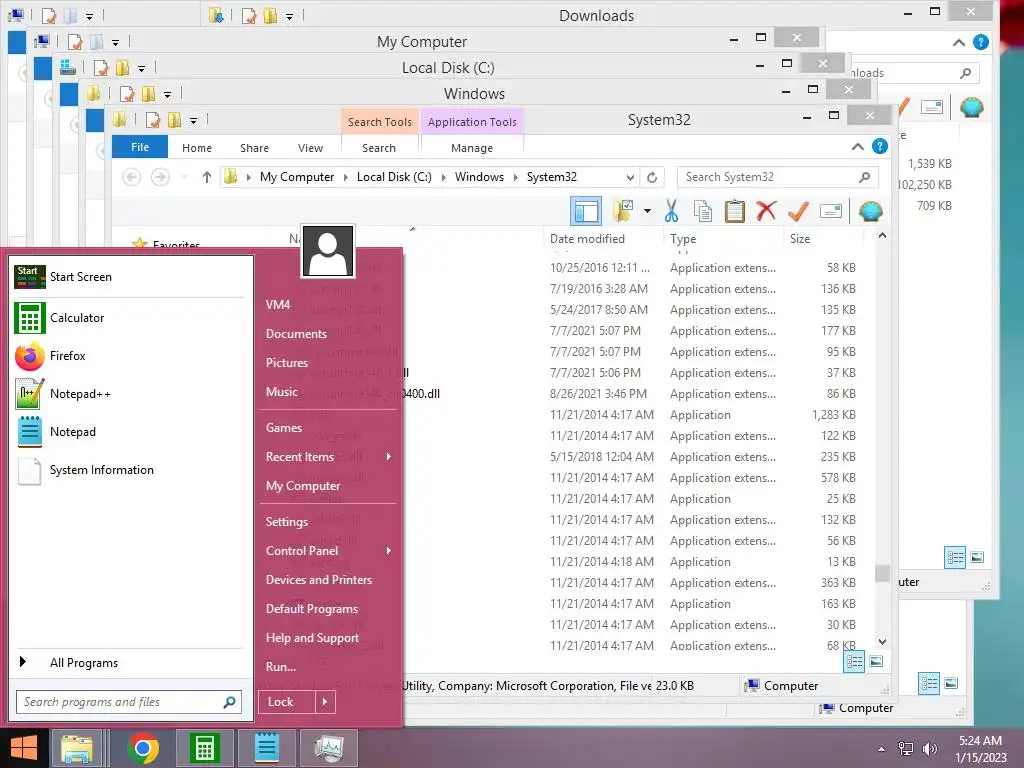1024x768 pixels.
Task: Click the E-mail envelope toolbar icon
Action: coord(831,211)
